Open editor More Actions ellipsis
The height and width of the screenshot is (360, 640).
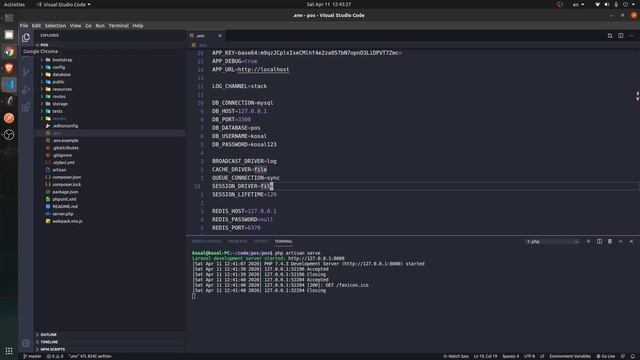click(631, 36)
